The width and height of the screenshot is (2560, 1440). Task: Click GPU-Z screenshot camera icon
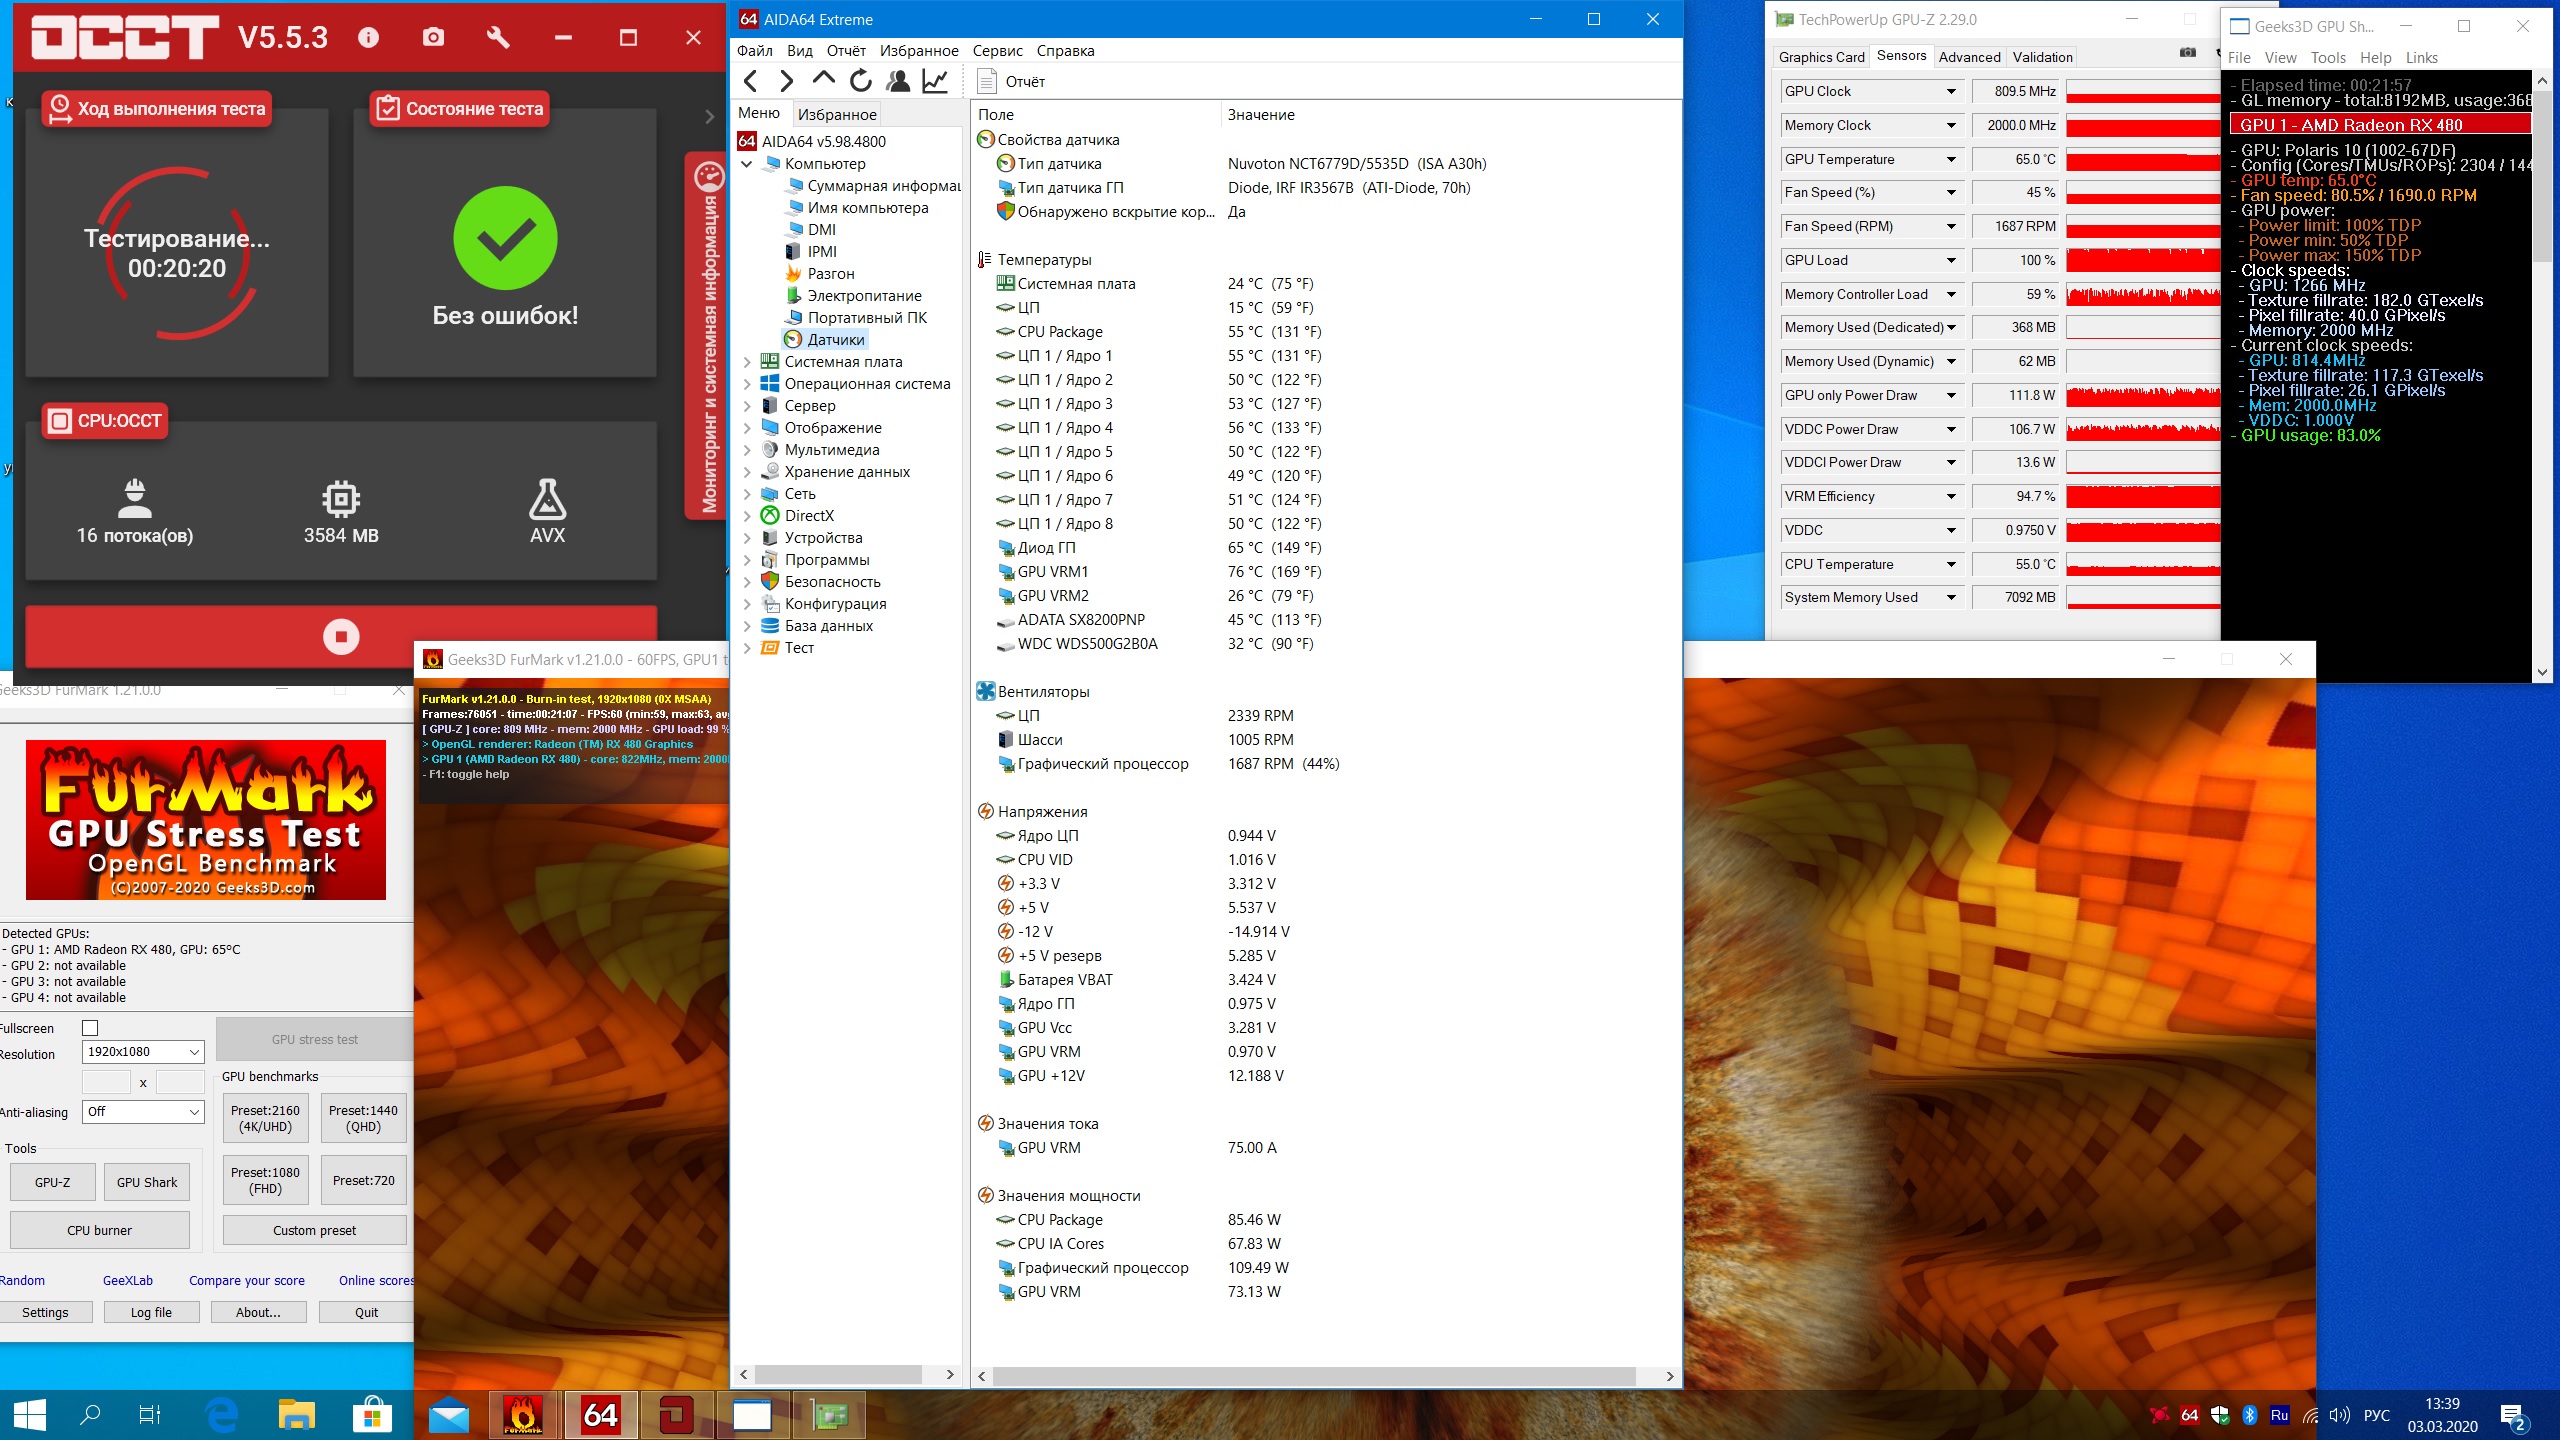(x=2188, y=53)
